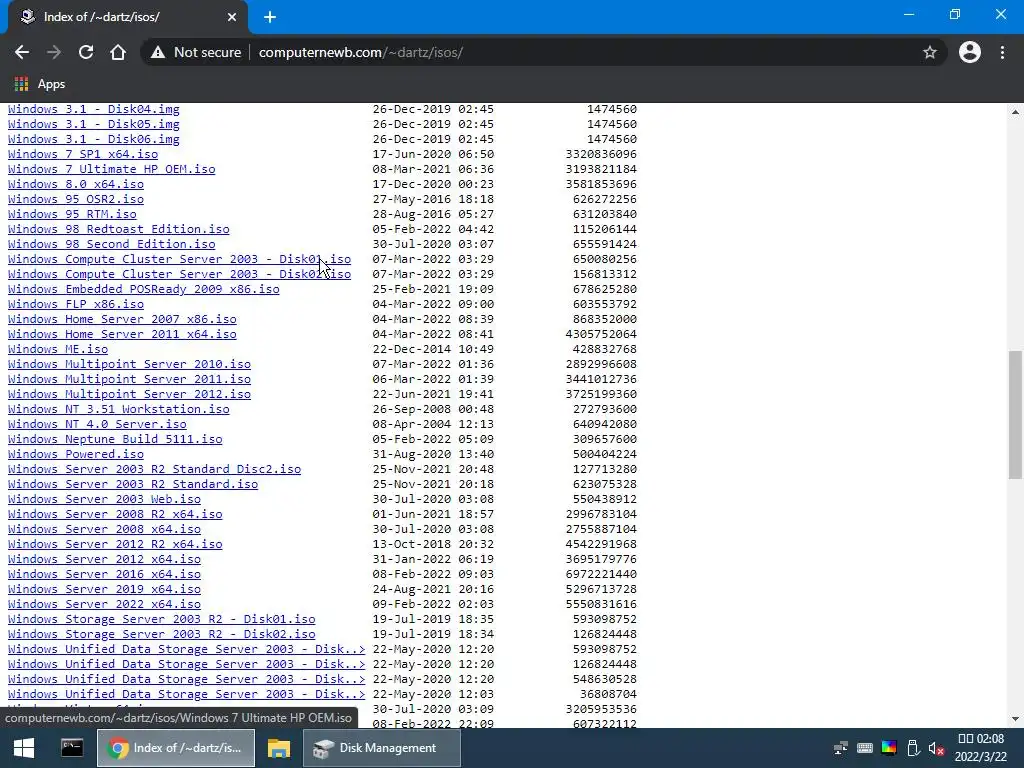Click the Not secure warning icon

[x=157, y=52]
